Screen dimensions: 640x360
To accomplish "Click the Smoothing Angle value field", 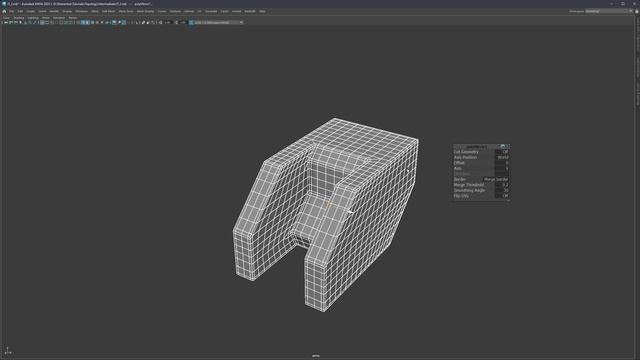I will (x=502, y=190).
